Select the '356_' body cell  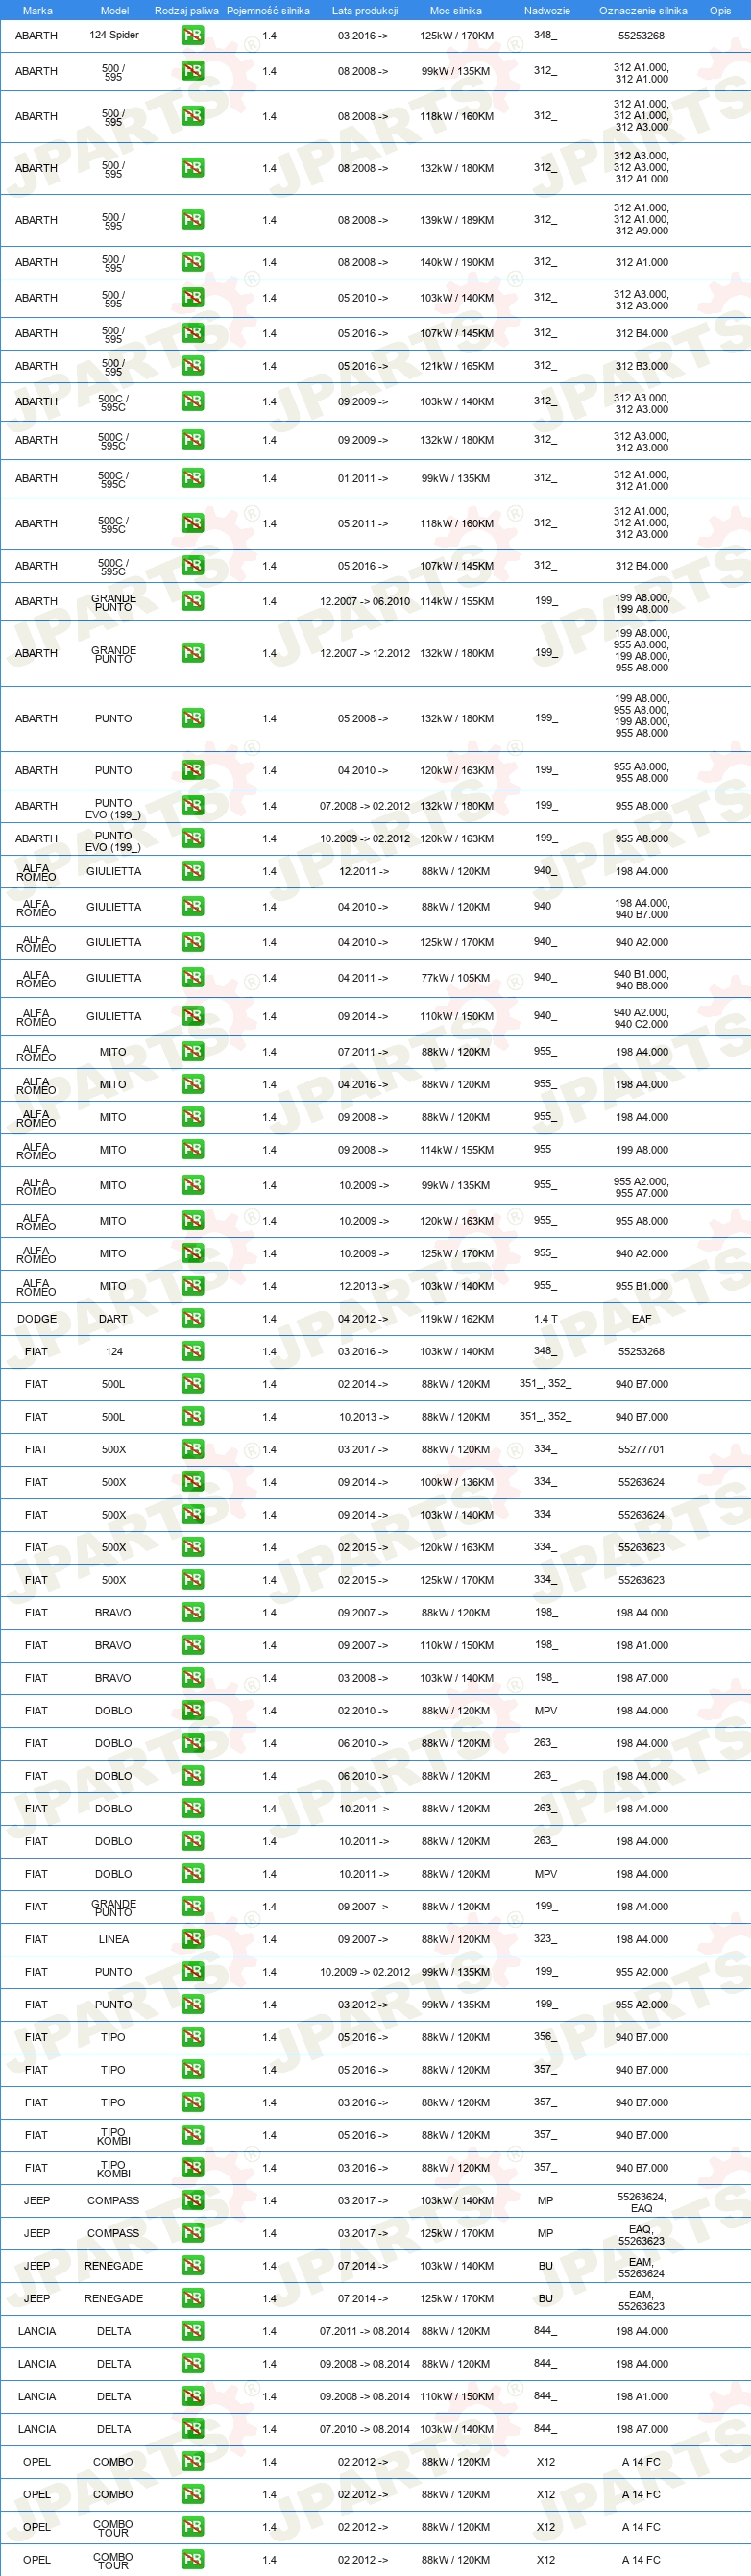click(545, 2036)
